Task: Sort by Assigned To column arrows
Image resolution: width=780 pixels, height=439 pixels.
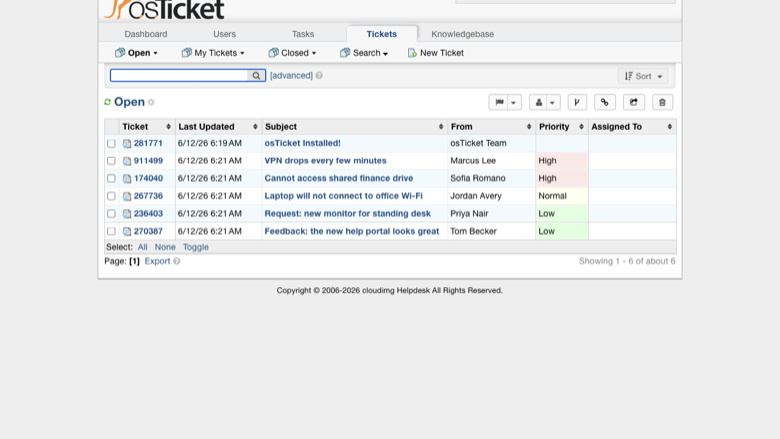Action: coord(670,127)
